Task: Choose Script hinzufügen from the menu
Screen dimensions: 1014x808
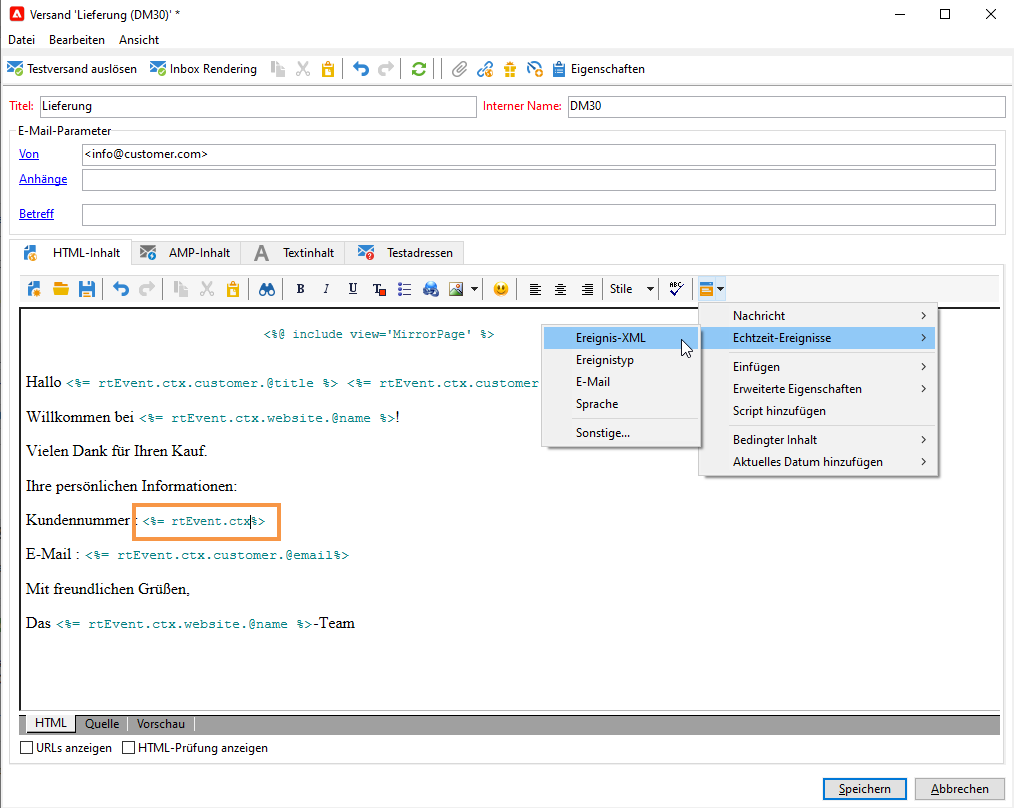Action: [x=819, y=411]
